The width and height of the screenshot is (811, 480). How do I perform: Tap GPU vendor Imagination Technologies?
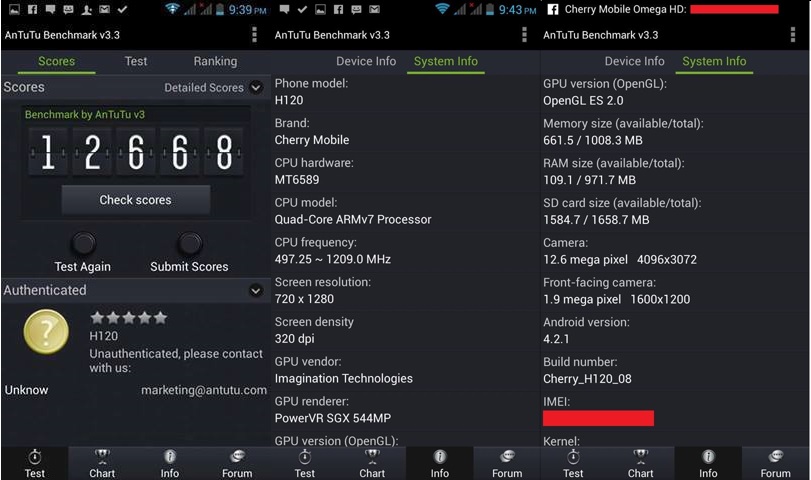pyautogui.click(x=343, y=379)
